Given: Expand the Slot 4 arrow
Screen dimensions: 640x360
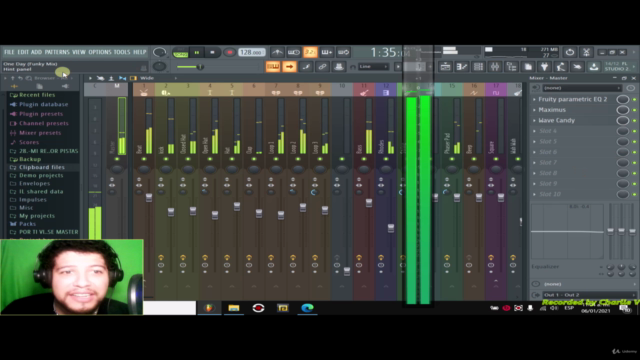Looking at the screenshot, I should click(x=534, y=131).
